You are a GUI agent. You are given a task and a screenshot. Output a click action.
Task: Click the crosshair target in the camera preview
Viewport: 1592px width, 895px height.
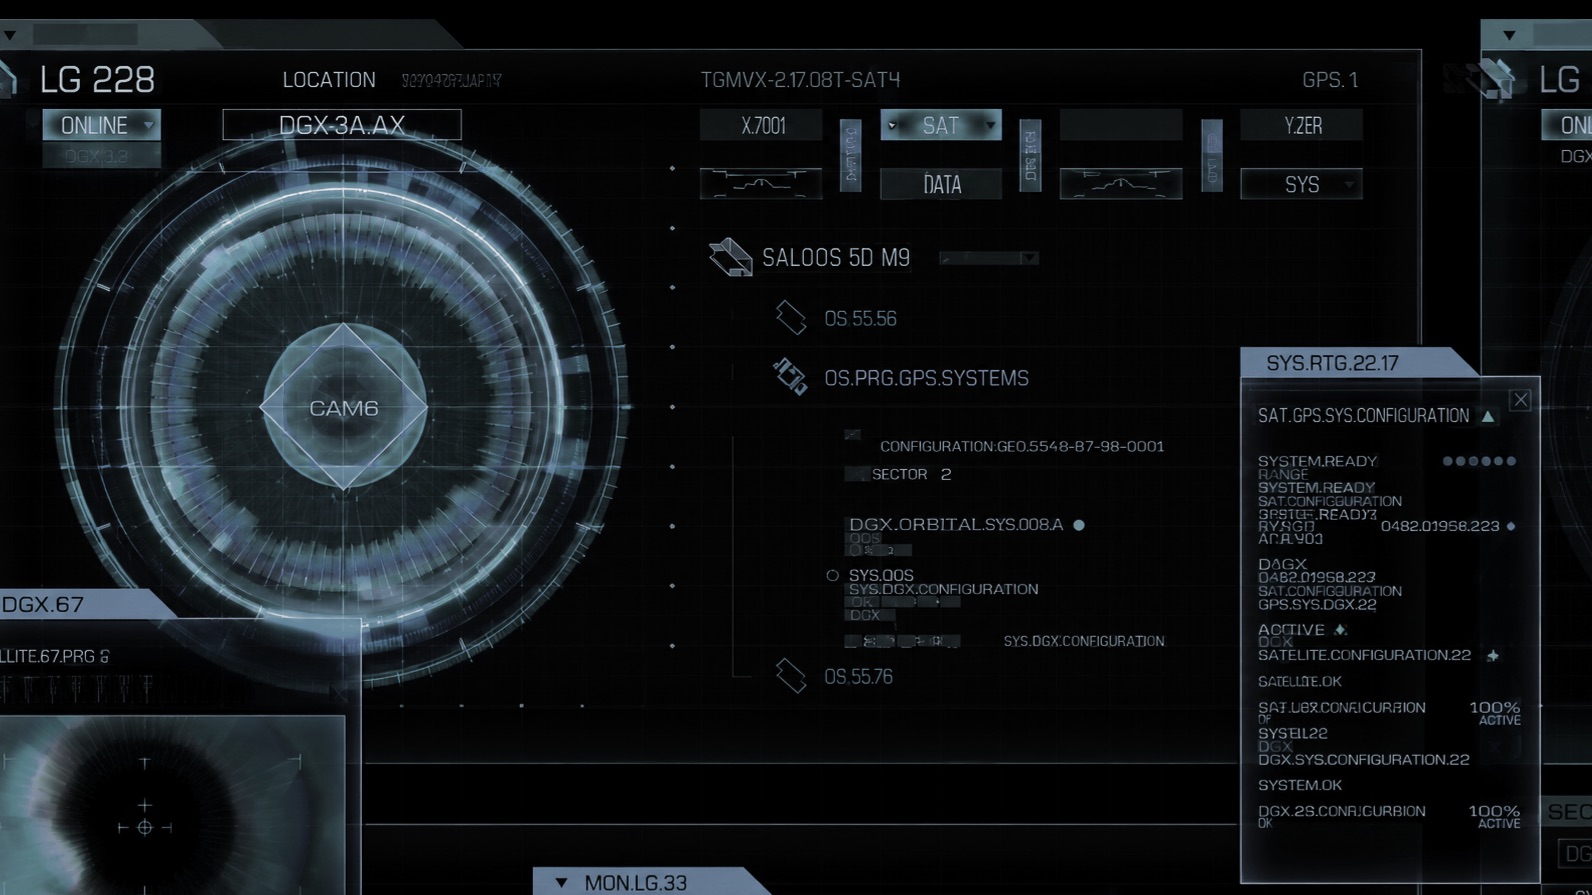pyautogui.click(x=144, y=827)
